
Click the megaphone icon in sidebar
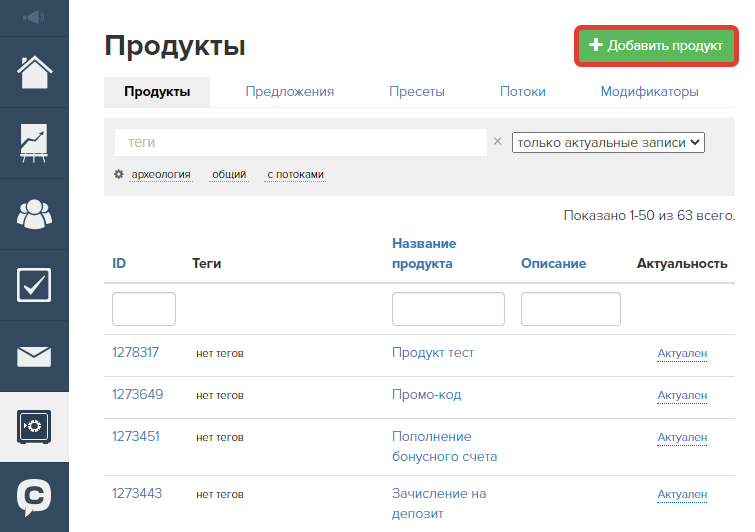[x=34, y=17]
